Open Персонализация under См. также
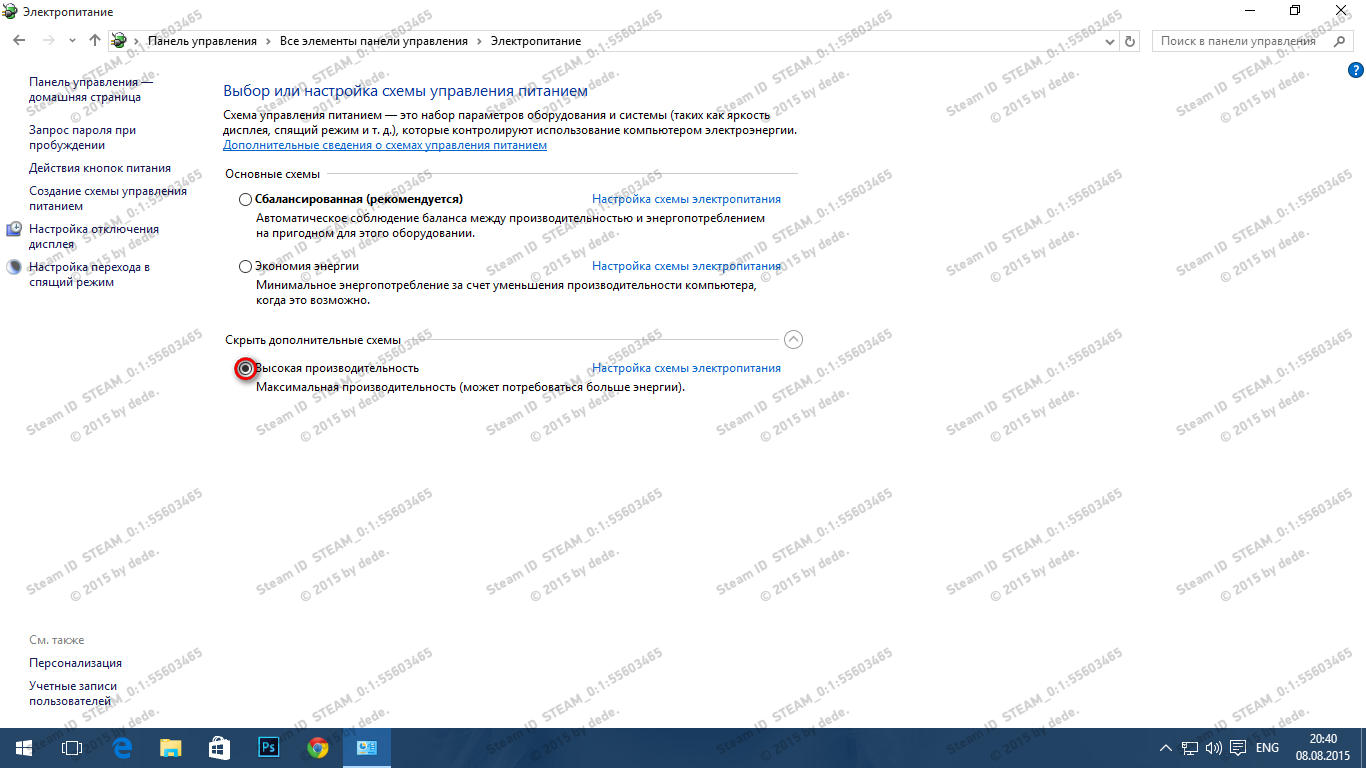 tap(75, 663)
